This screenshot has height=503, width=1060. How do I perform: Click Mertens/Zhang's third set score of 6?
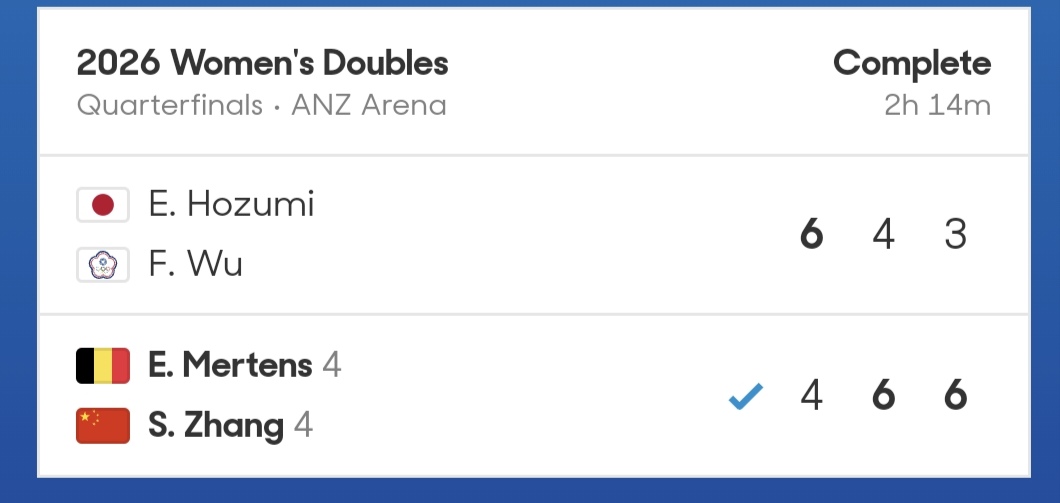click(955, 397)
